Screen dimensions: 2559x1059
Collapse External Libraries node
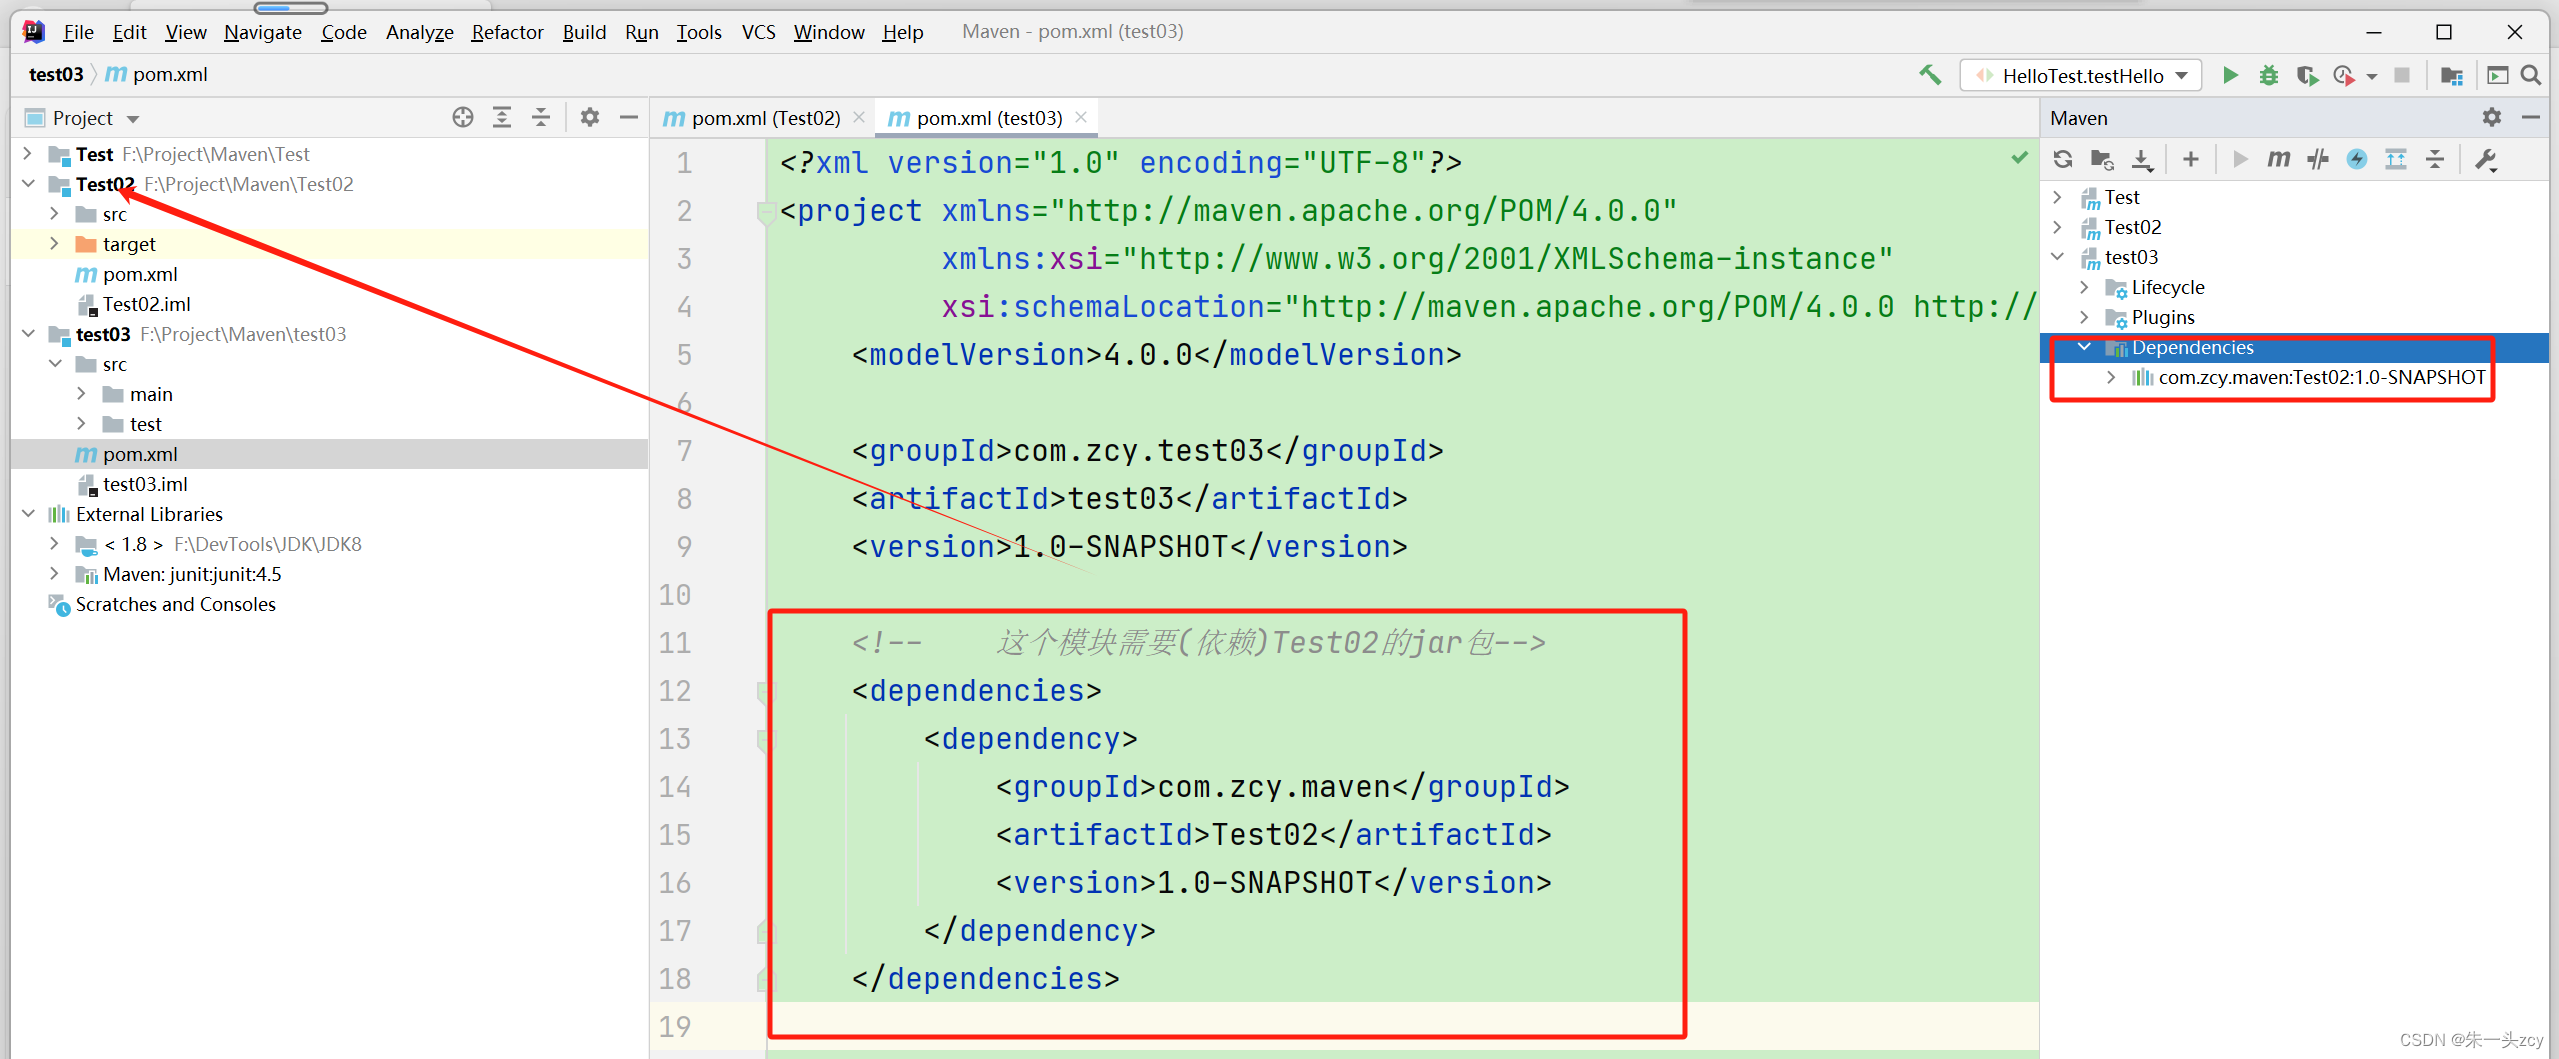(28, 513)
